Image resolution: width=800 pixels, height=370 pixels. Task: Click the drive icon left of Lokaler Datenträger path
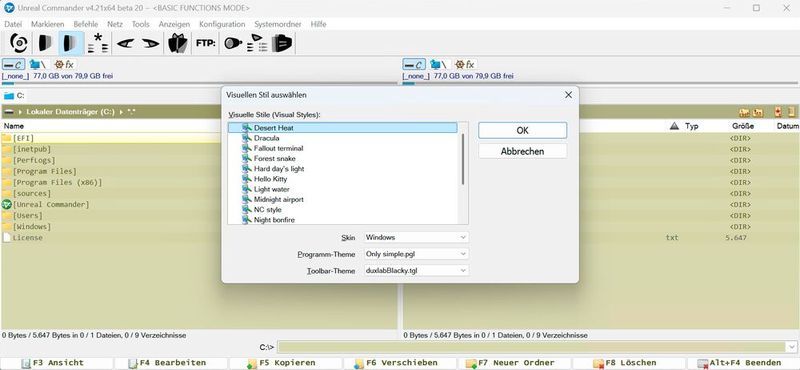pos(9,112)
